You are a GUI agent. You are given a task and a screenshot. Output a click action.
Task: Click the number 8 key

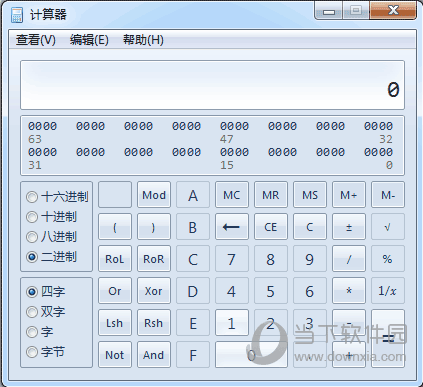[x=271, y=259]
